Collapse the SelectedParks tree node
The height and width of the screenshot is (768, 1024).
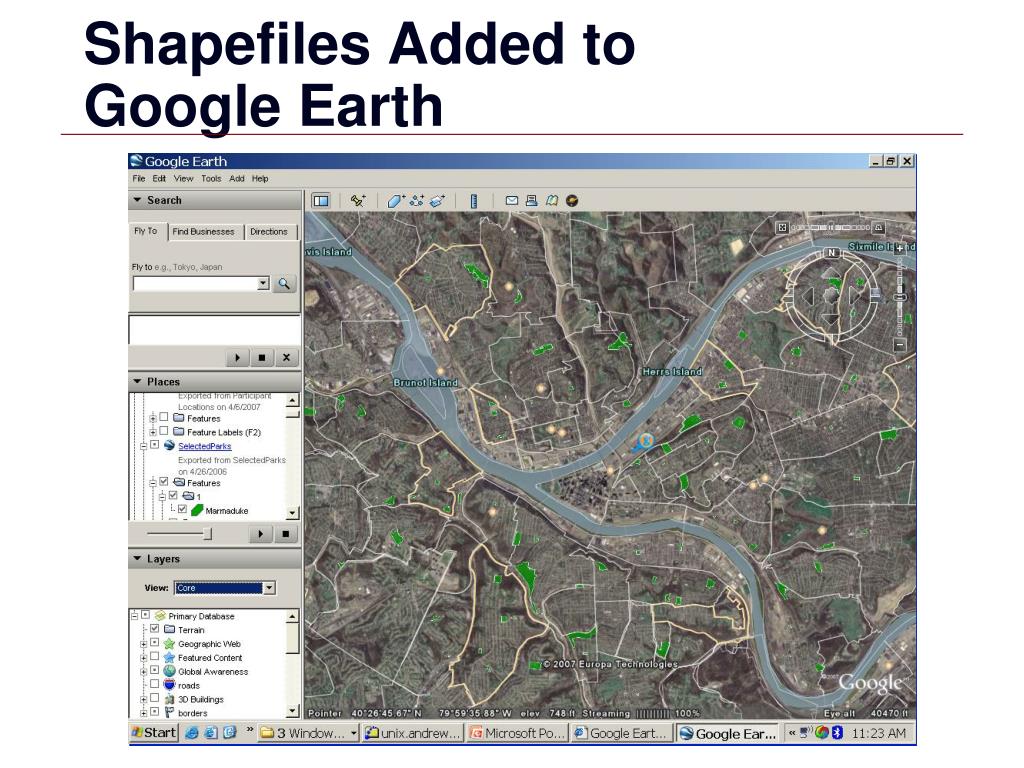point(143,446)
